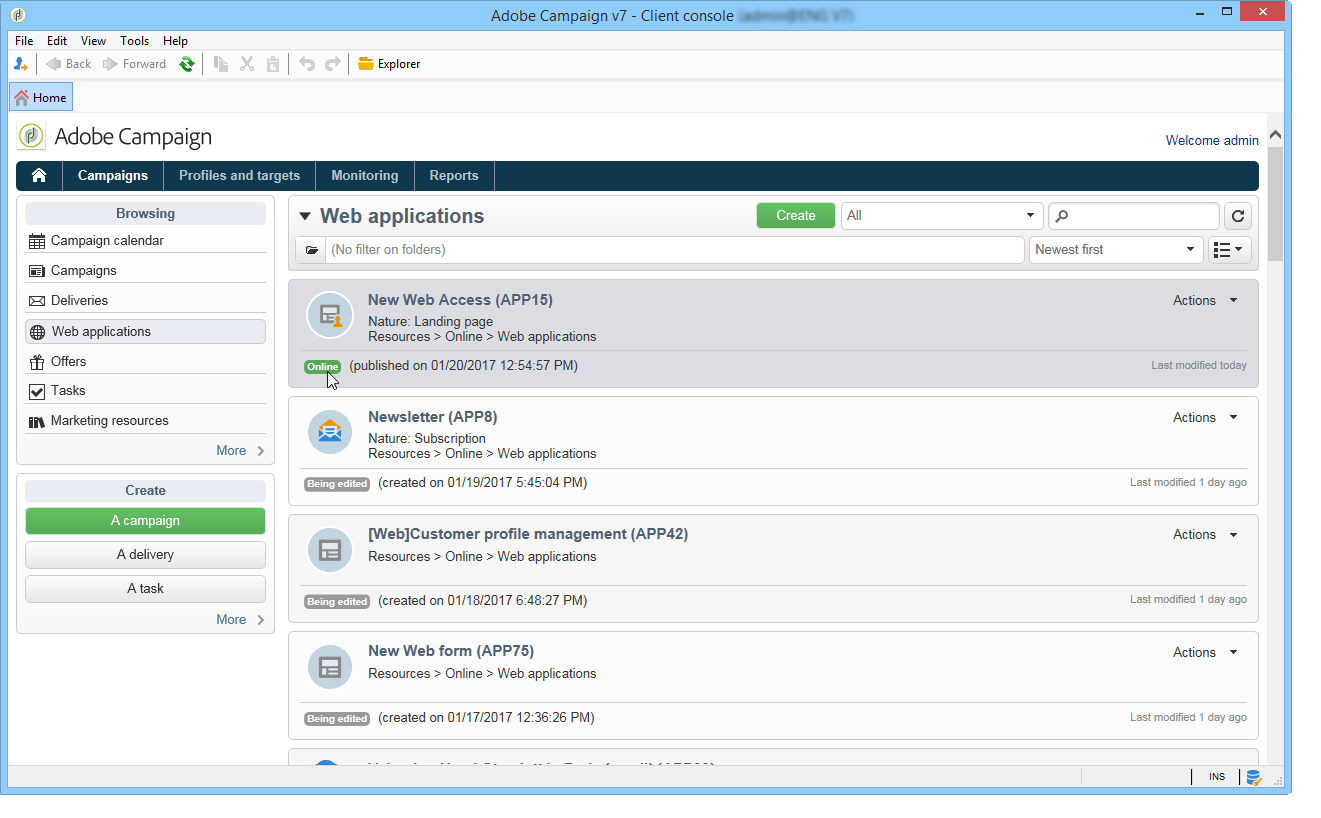Click into the search field with magnifier
This screenshot has width=1321, height=818.
click(1134, 216)
